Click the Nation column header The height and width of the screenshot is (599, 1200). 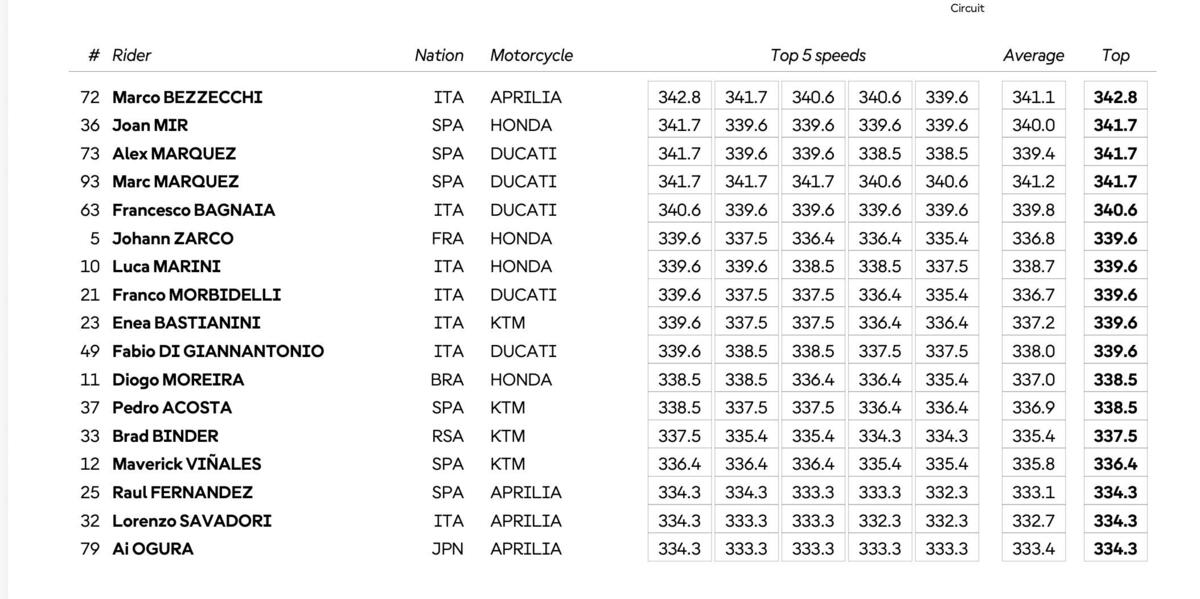pyautogui.click(x=439, y=56)
